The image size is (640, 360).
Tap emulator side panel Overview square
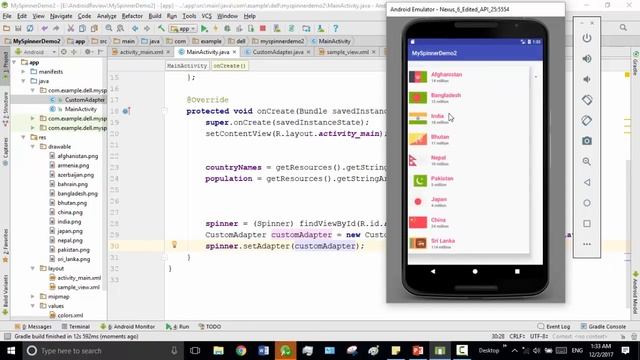(587, 224)
